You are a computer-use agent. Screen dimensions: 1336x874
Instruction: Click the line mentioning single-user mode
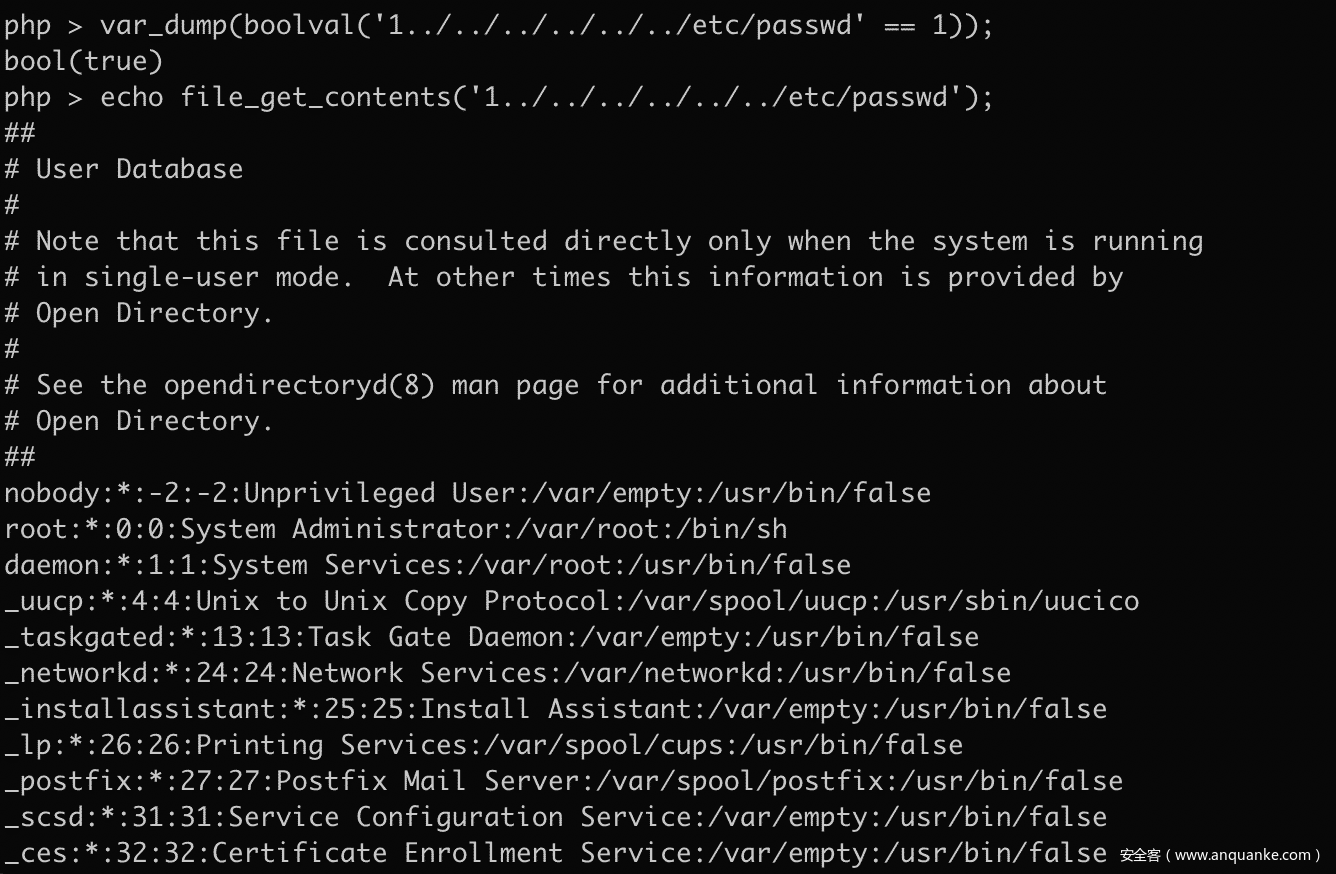563,277
